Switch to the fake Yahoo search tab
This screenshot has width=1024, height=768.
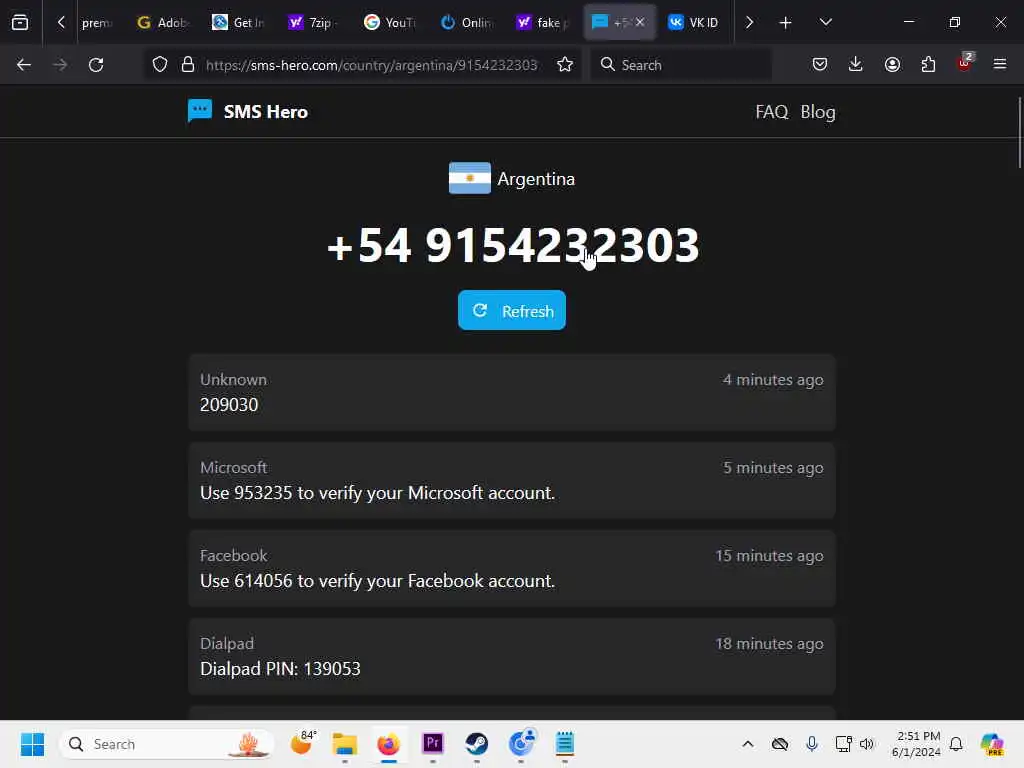[542, 23]
